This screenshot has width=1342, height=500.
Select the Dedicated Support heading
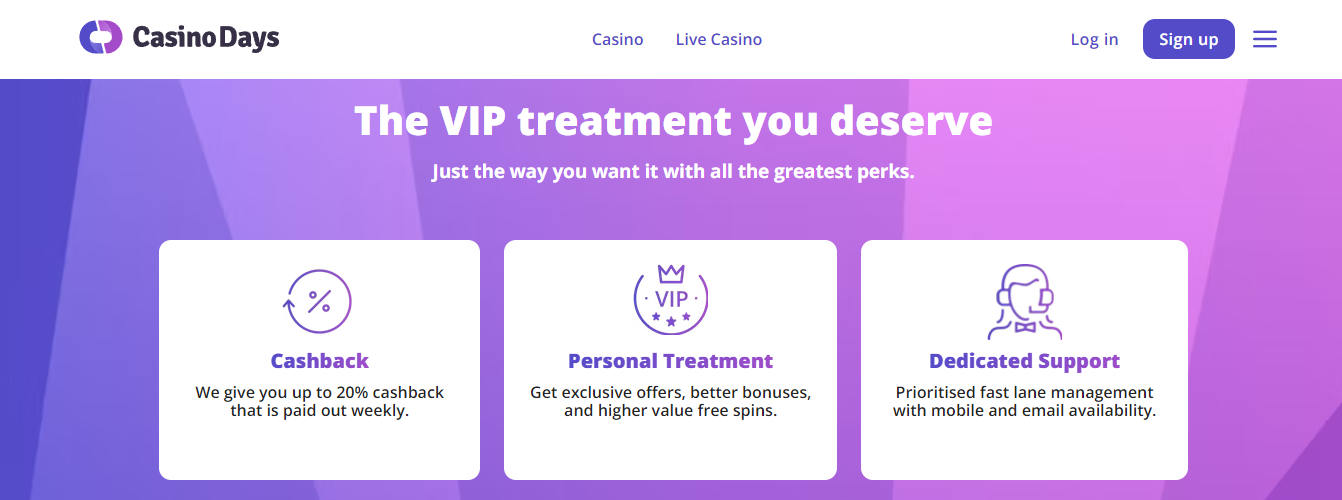[x=1024, y=361]
